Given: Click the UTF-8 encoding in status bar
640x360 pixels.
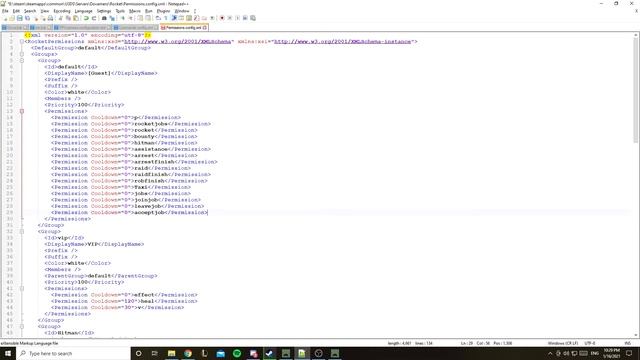Looking at the screenshot, I should (590, 343).
